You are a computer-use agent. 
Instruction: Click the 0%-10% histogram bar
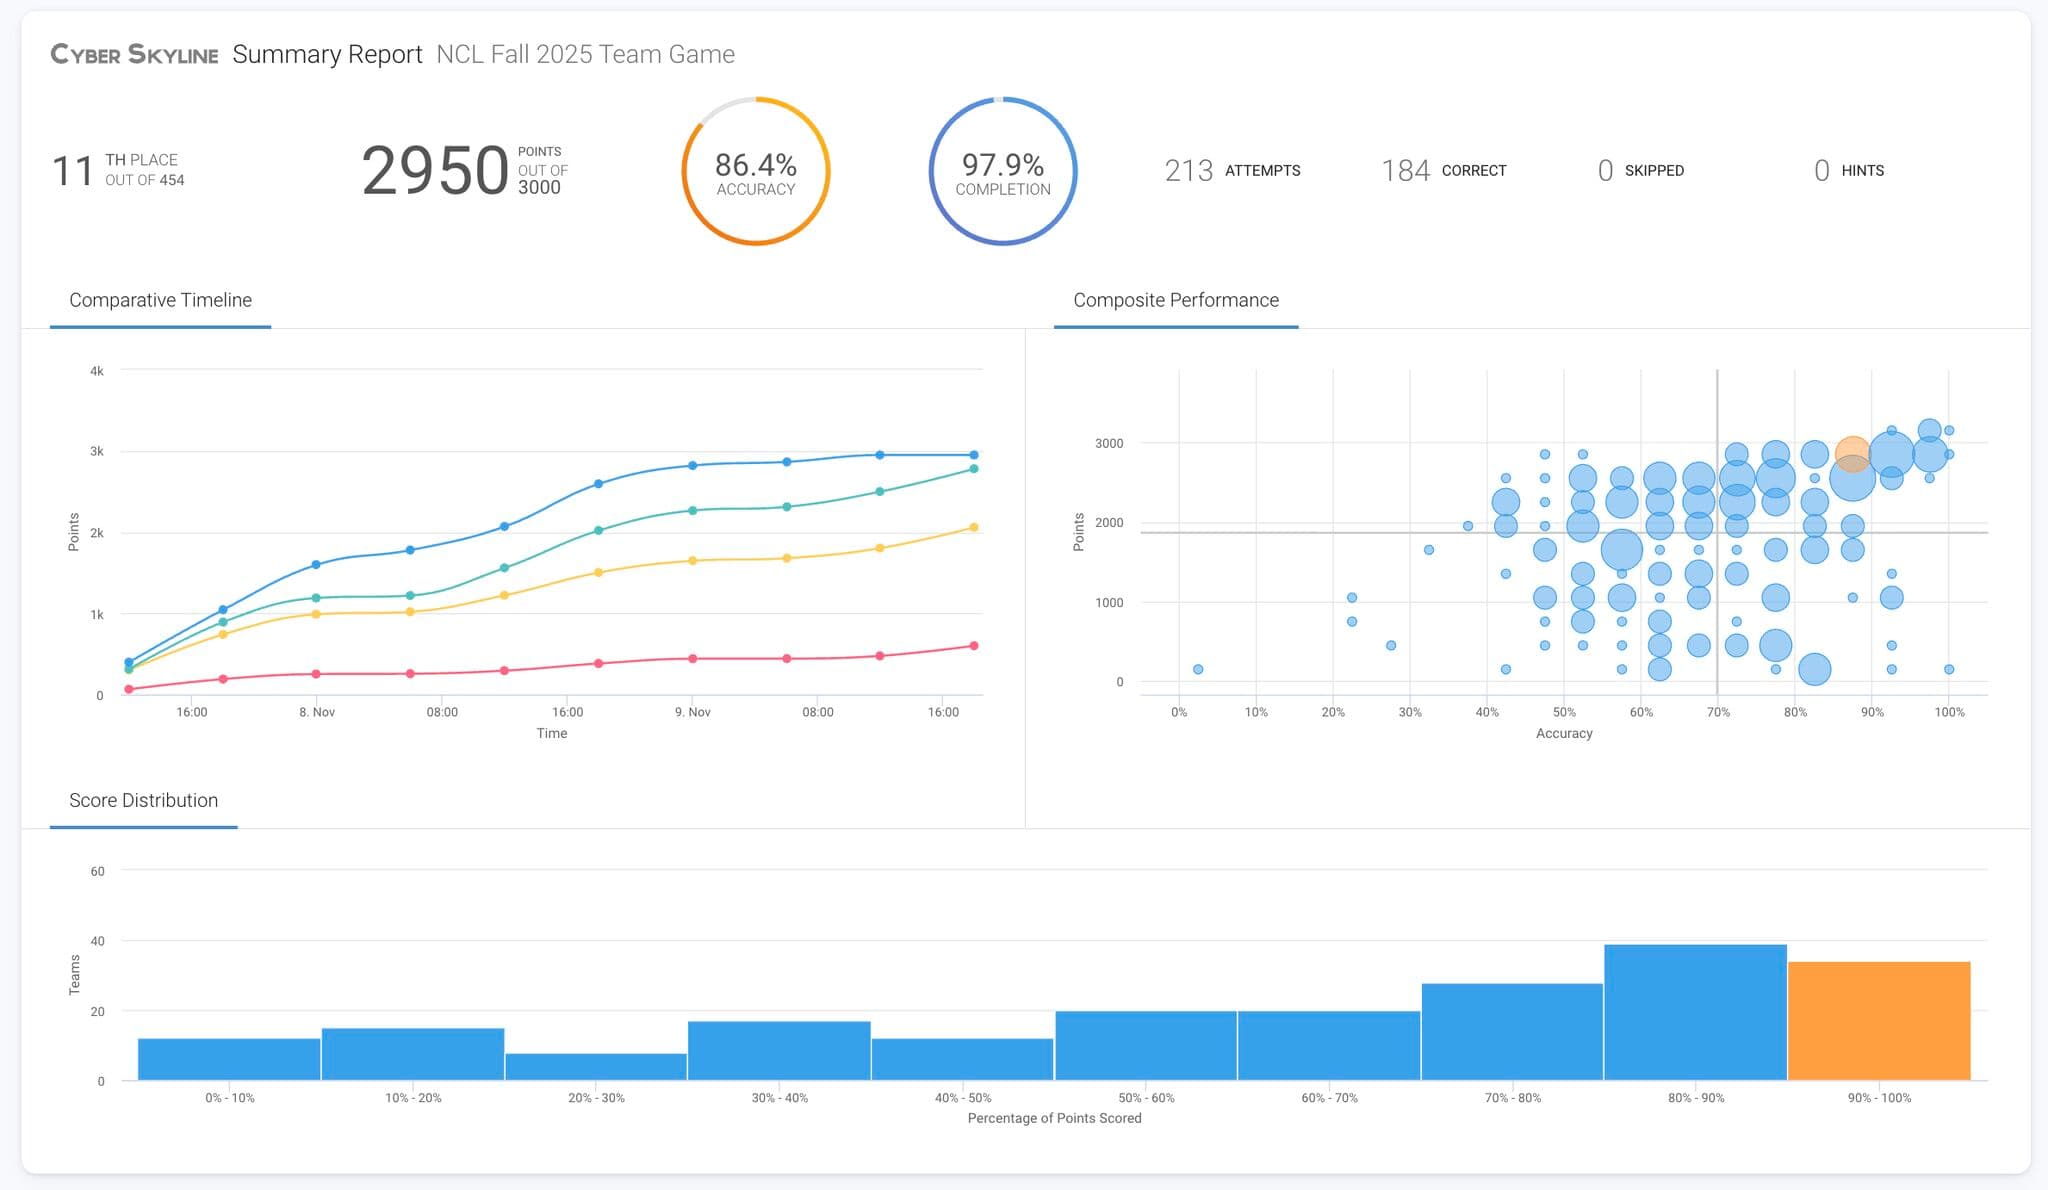point(229,1060)
